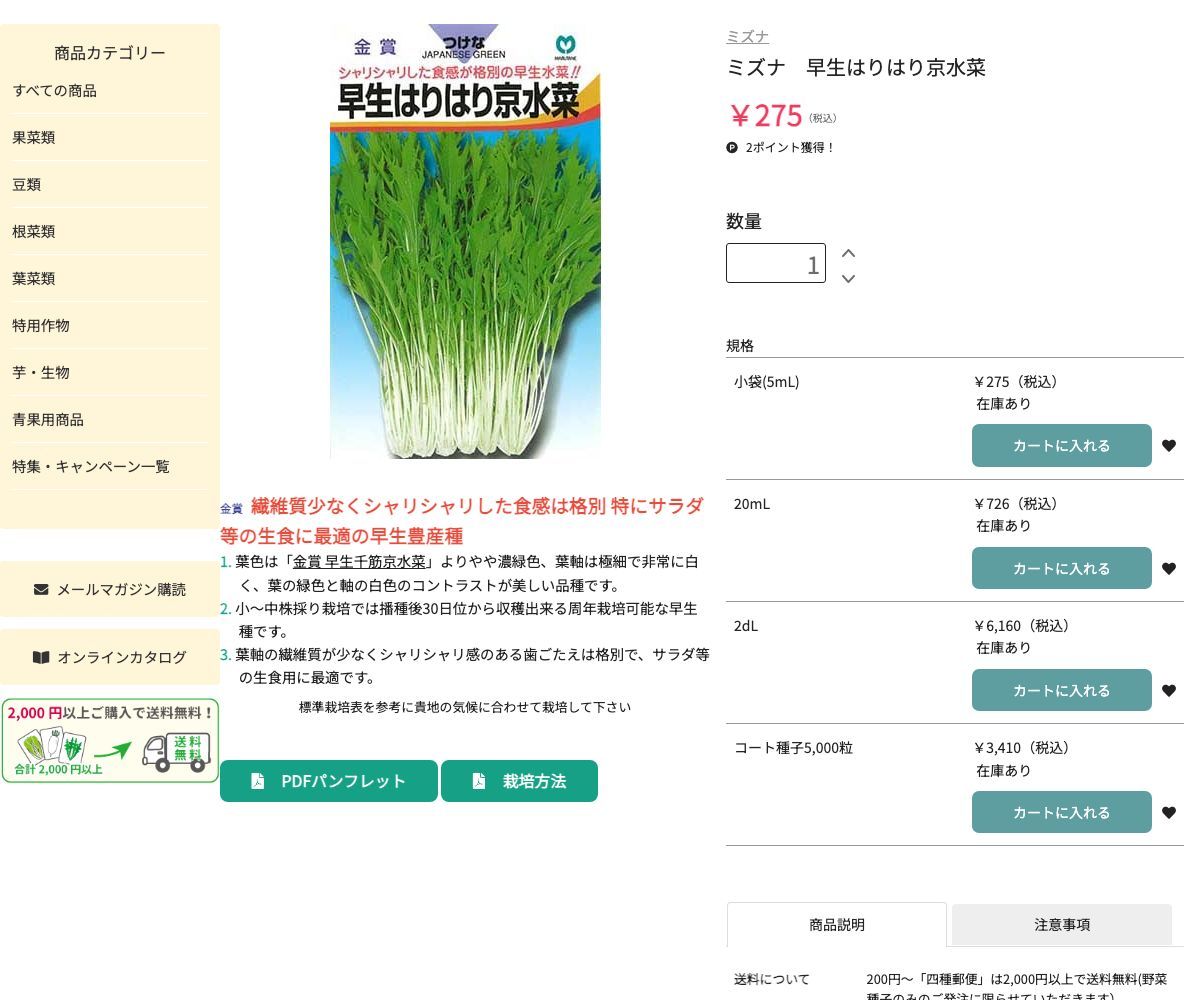Viewport: 1200px width, 1000px height.
Task: Toggle the heart favorite for 小袋(5mL)
Action: point(1169,446)
